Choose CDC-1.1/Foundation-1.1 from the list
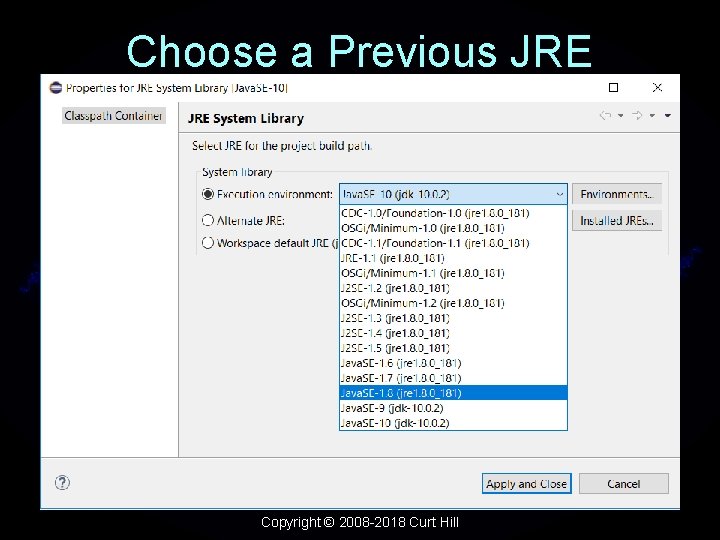720x540 pixels. (x=453, y=243)
